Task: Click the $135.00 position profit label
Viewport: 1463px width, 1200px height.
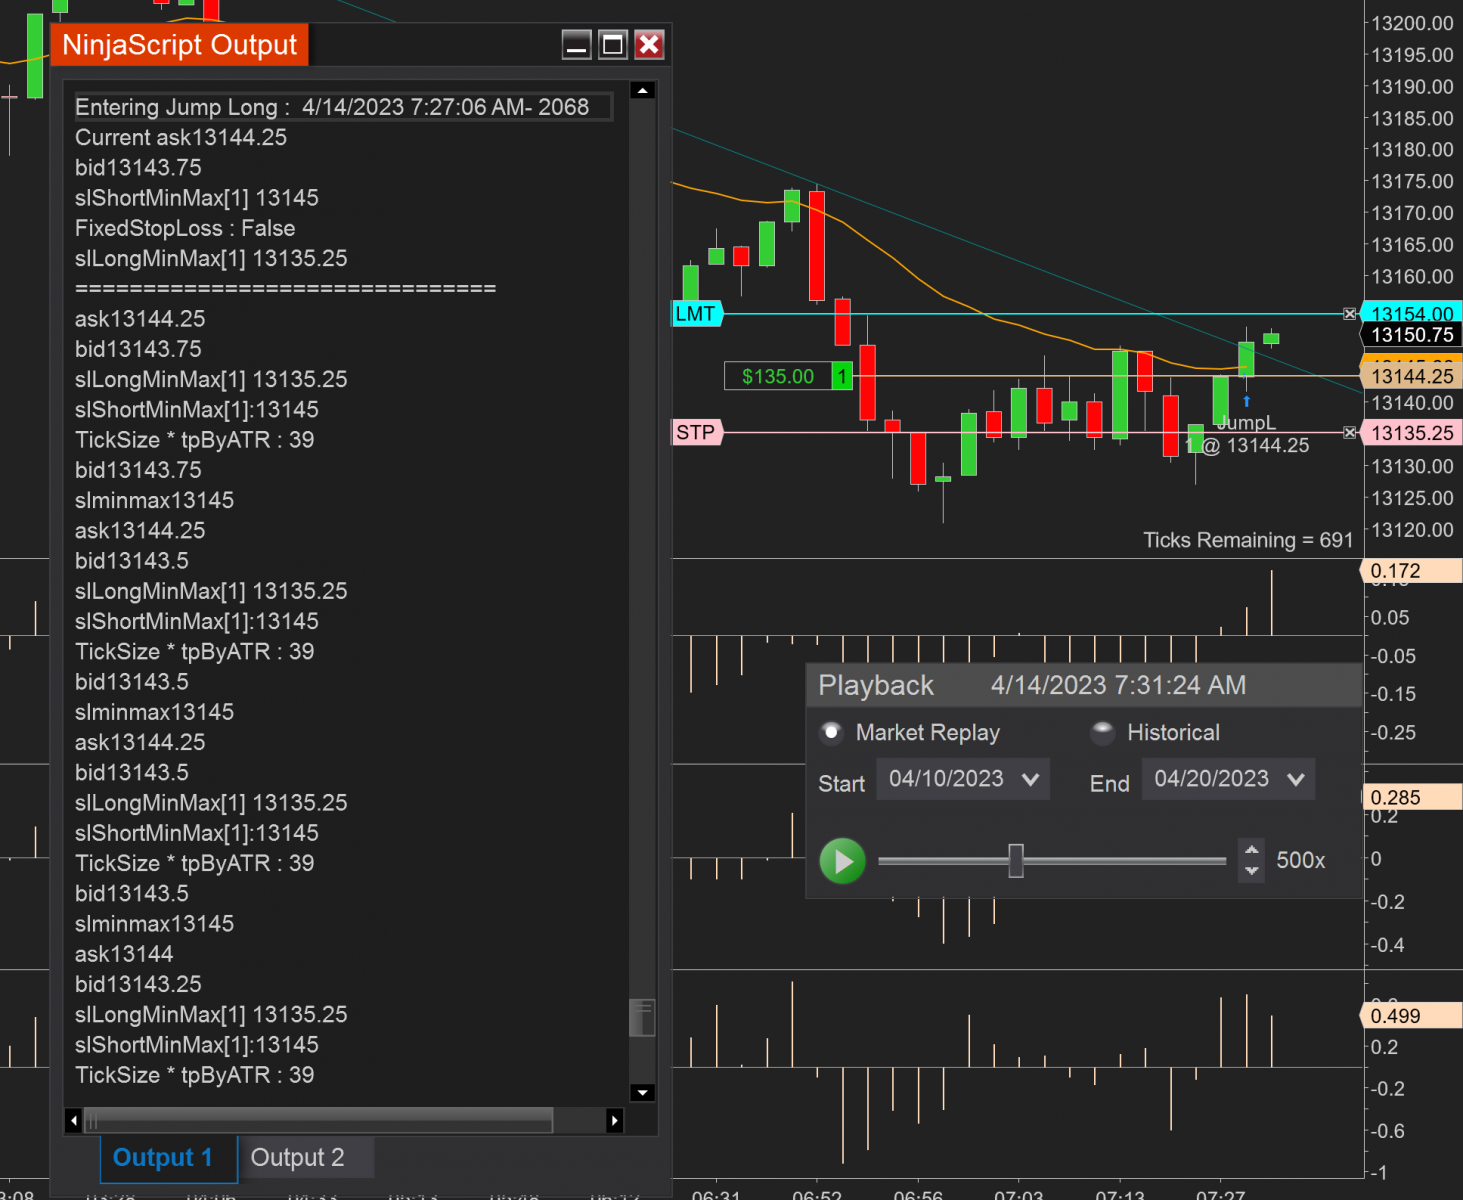Action: tap(778, 377)
